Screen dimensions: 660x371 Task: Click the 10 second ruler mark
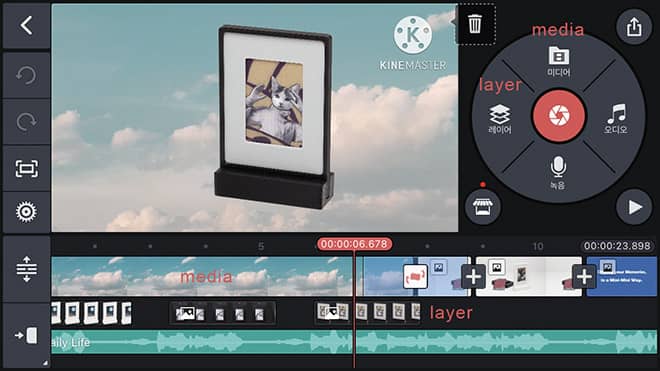click(x=538, y=246)
